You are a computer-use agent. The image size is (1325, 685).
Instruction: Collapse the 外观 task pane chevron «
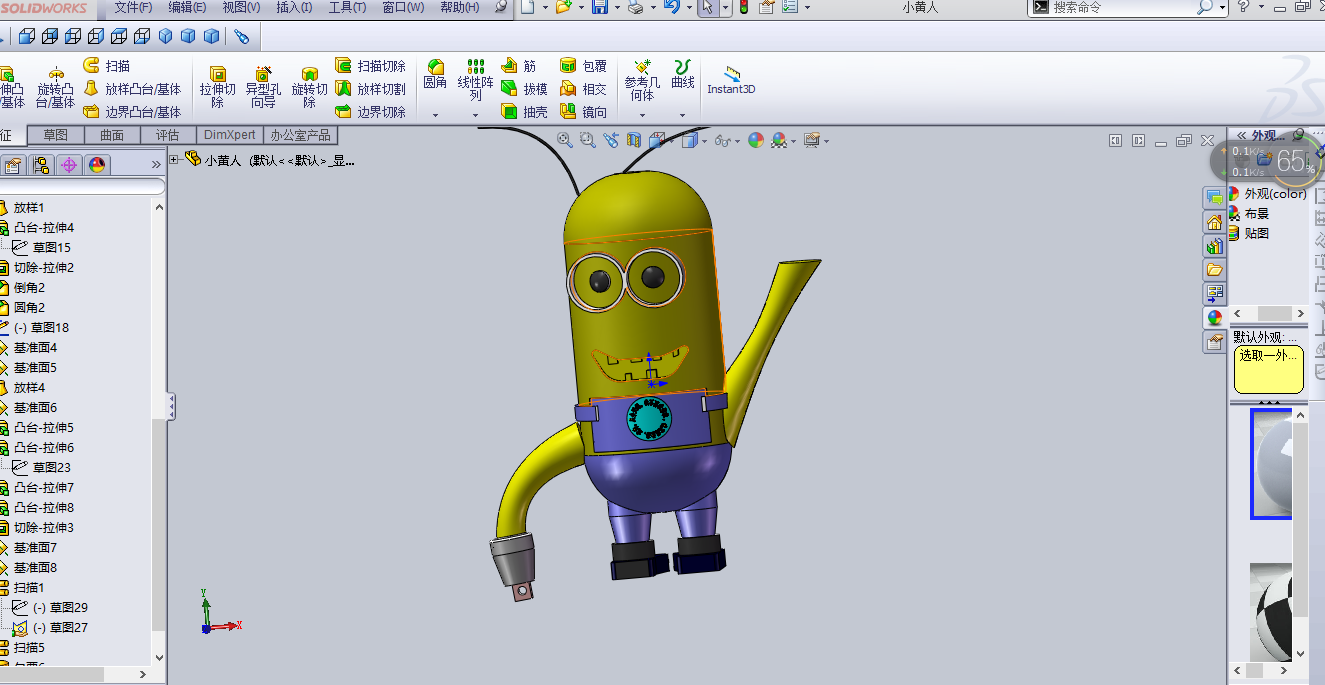(x=1242, y=136)
